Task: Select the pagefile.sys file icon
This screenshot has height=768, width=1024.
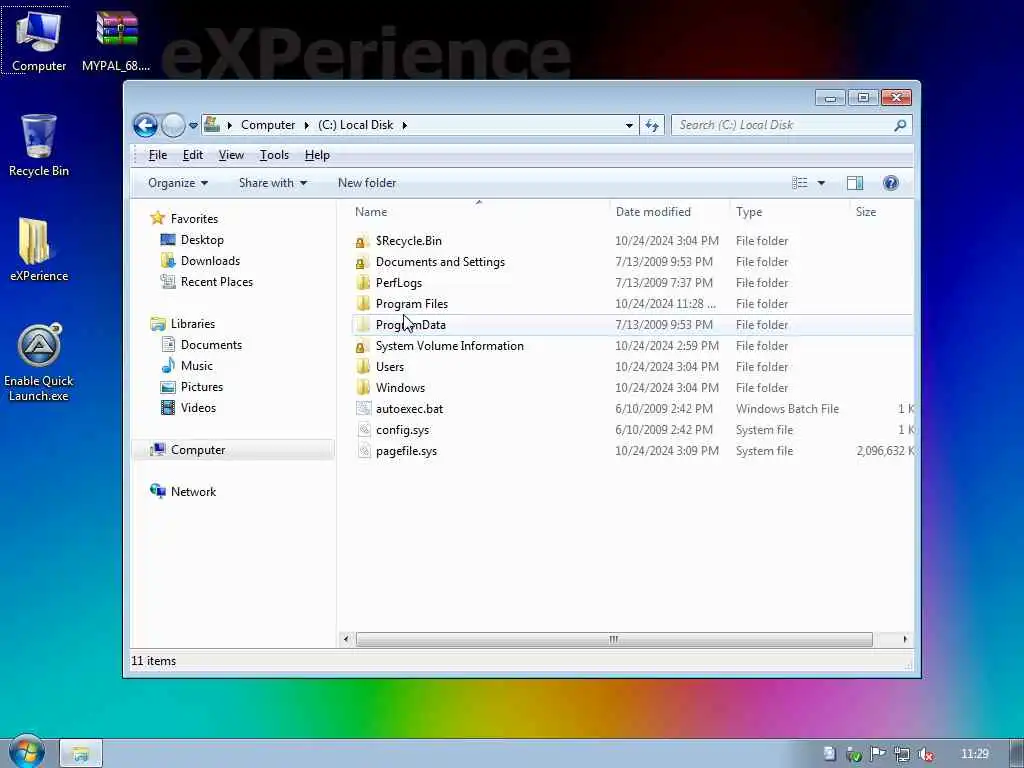Action: (x=364, y=451)
